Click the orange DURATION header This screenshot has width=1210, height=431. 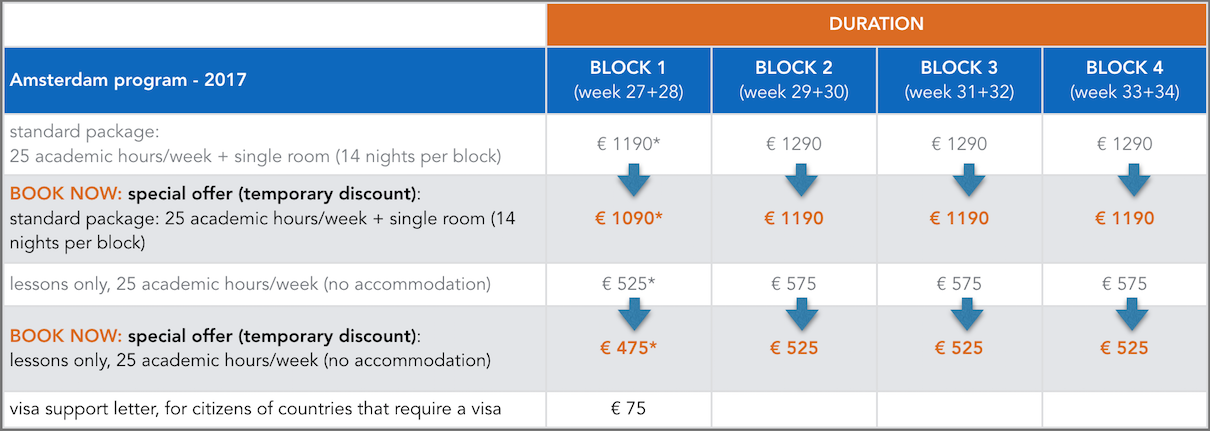(x=876, y=24)
